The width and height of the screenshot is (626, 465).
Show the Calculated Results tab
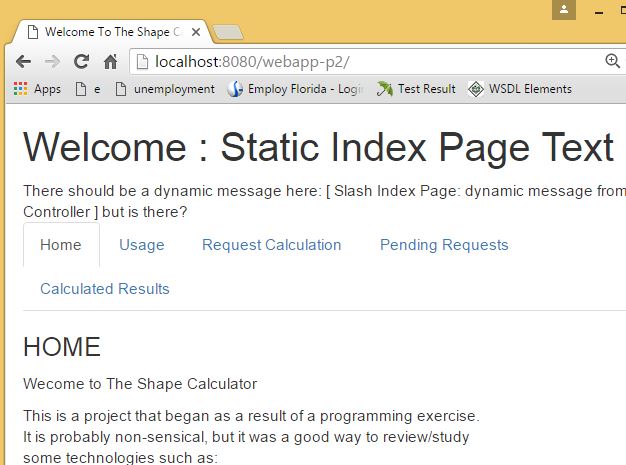pos(105,289)
